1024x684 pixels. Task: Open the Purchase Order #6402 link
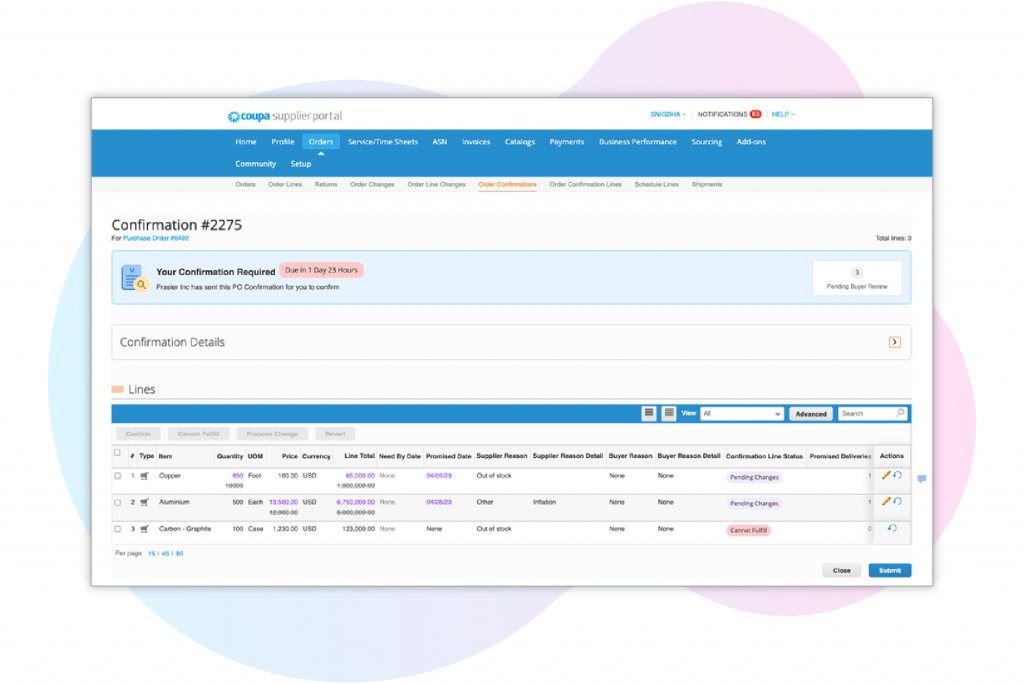155,239
